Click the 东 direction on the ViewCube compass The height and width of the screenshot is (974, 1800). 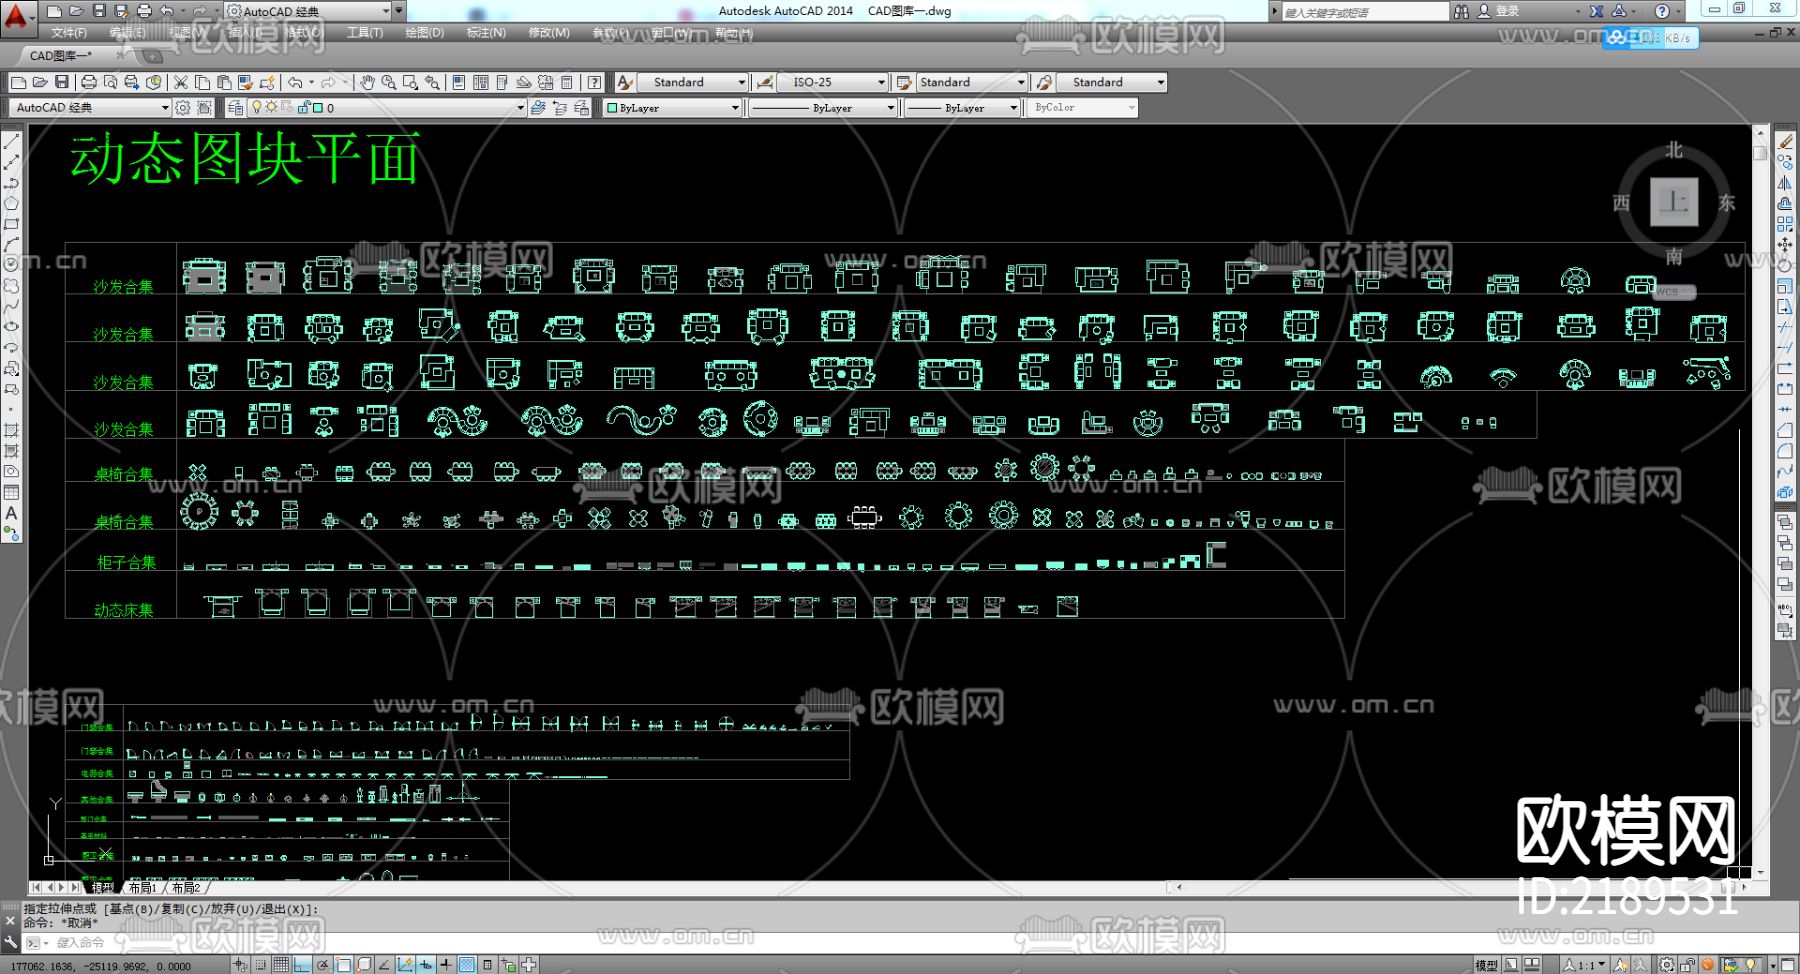click(1727, 202)
